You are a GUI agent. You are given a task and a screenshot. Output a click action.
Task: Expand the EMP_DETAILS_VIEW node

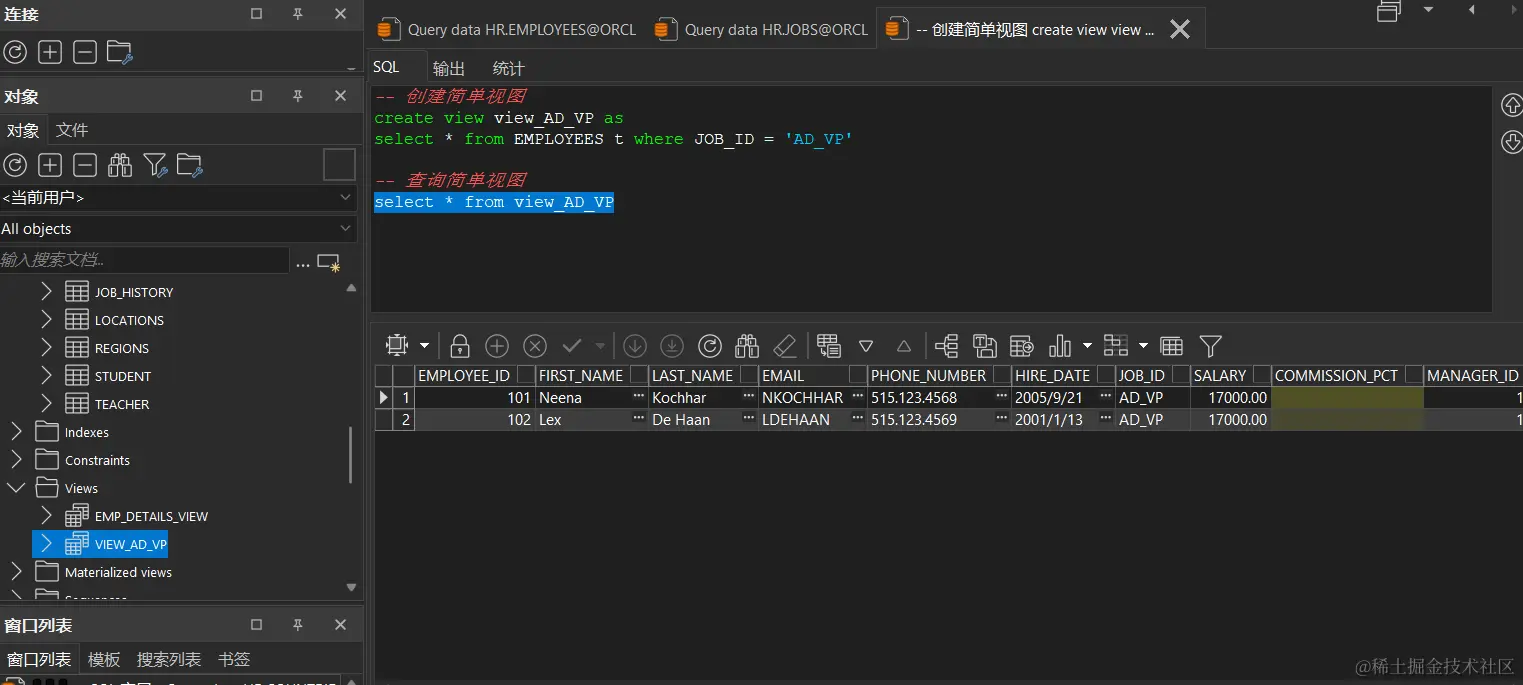47,516
